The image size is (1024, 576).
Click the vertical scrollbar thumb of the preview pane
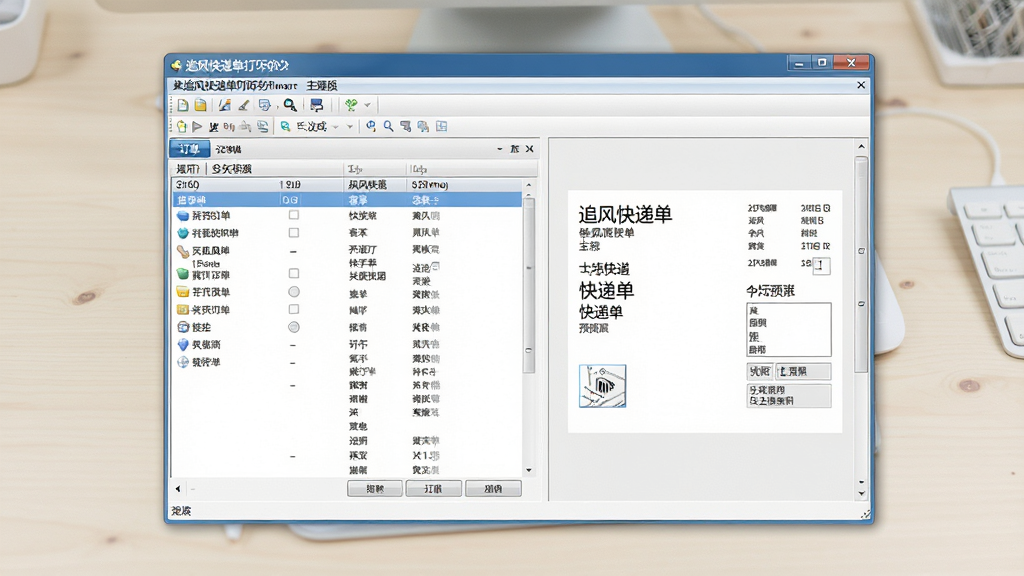click(x=861, y=264)
